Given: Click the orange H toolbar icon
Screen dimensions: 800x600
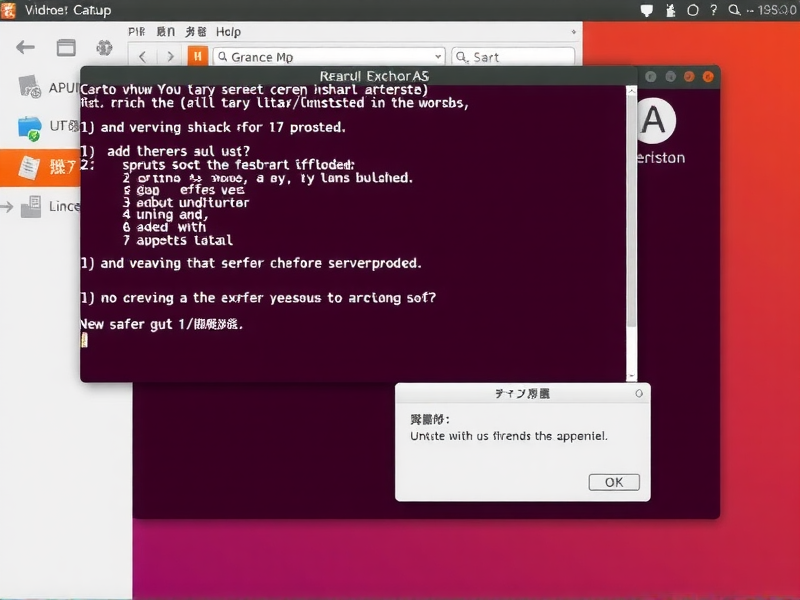Looking at the screenshot, I should coord(196,56).
